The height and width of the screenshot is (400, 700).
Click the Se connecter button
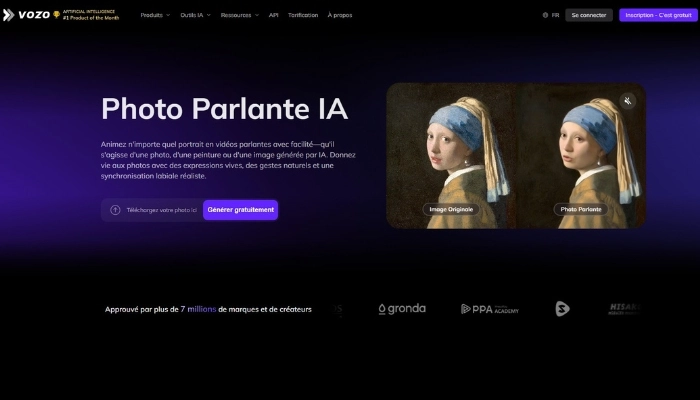click(589, 15)
